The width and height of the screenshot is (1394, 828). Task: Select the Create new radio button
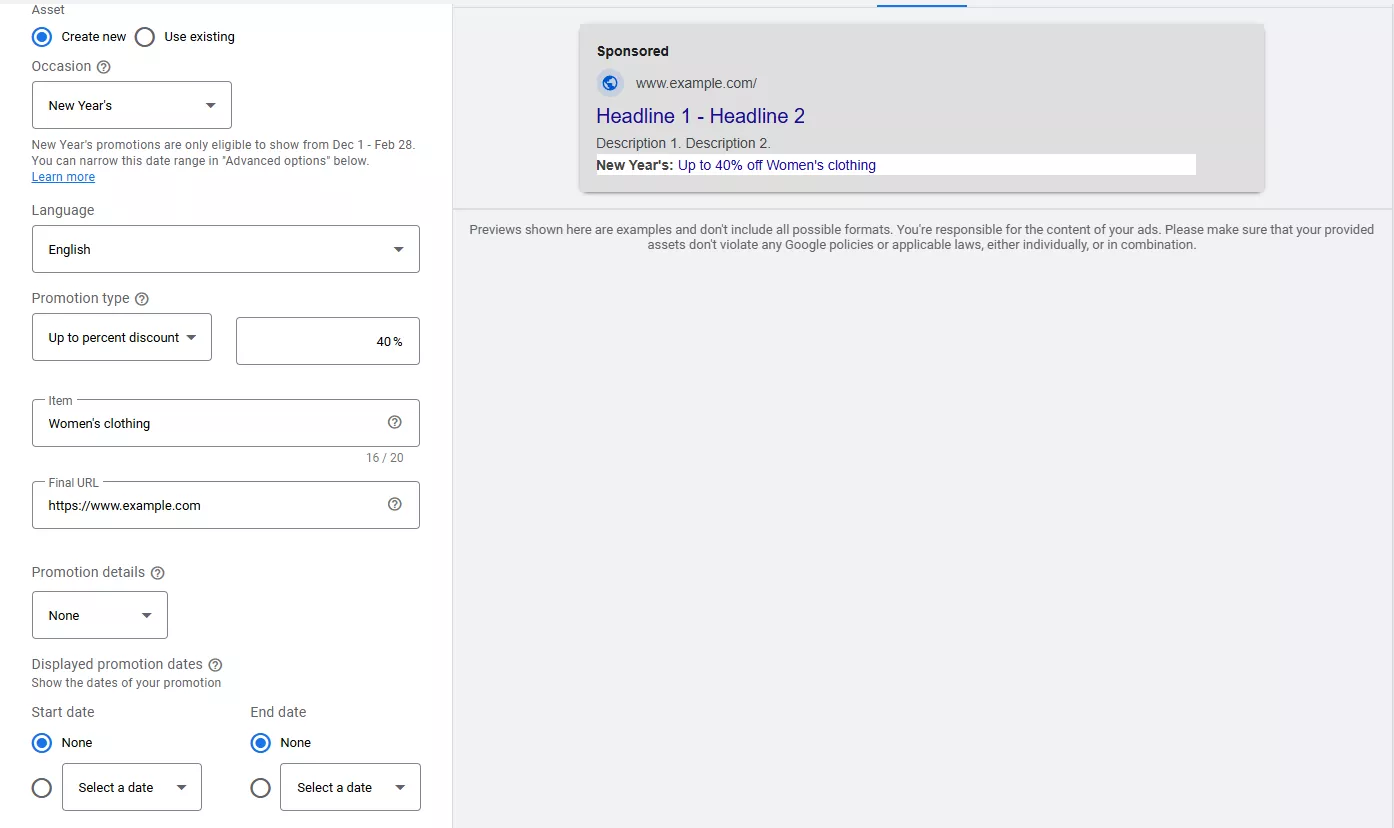pos(42,37)
